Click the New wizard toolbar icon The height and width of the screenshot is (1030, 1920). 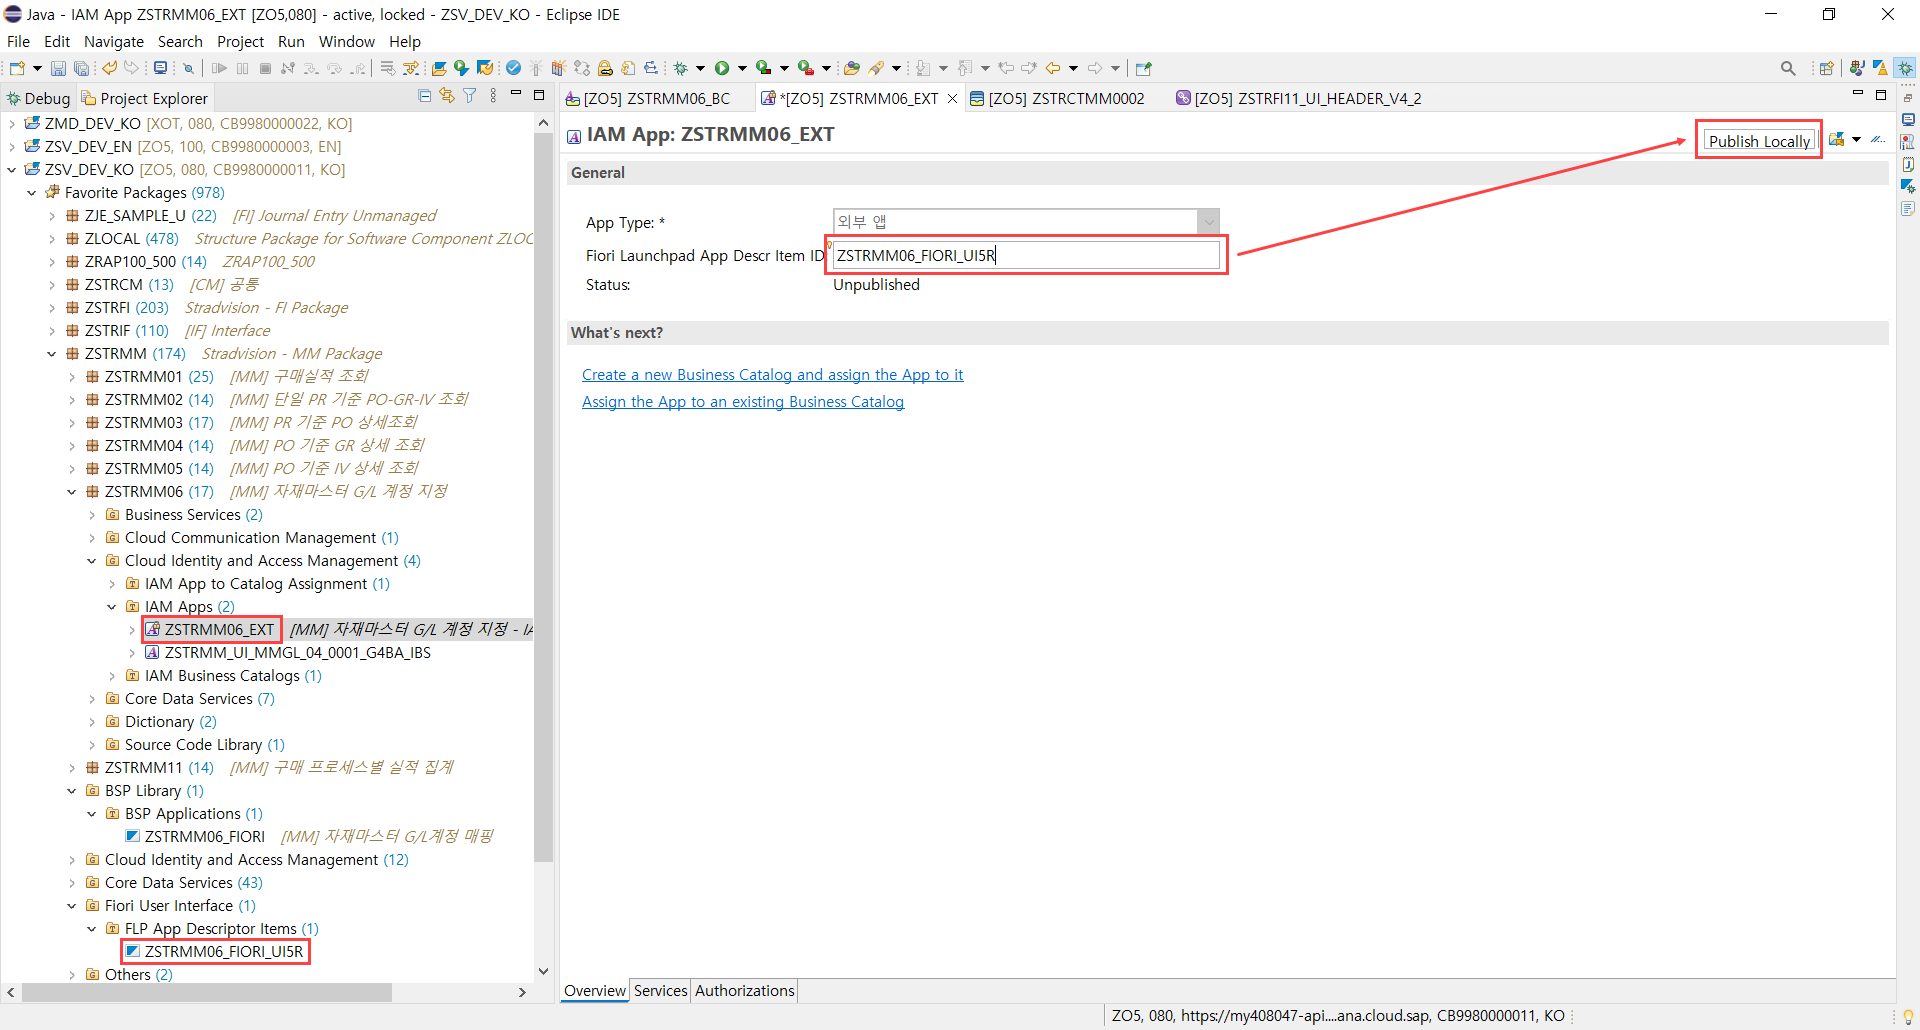pos(17,68)
